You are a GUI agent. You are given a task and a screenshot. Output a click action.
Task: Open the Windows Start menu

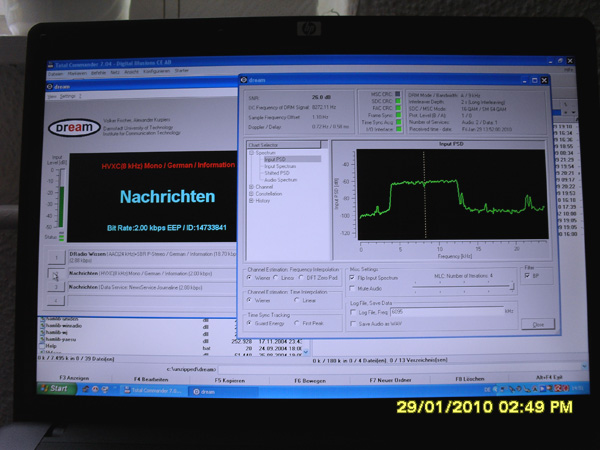(x=56, y=389)
